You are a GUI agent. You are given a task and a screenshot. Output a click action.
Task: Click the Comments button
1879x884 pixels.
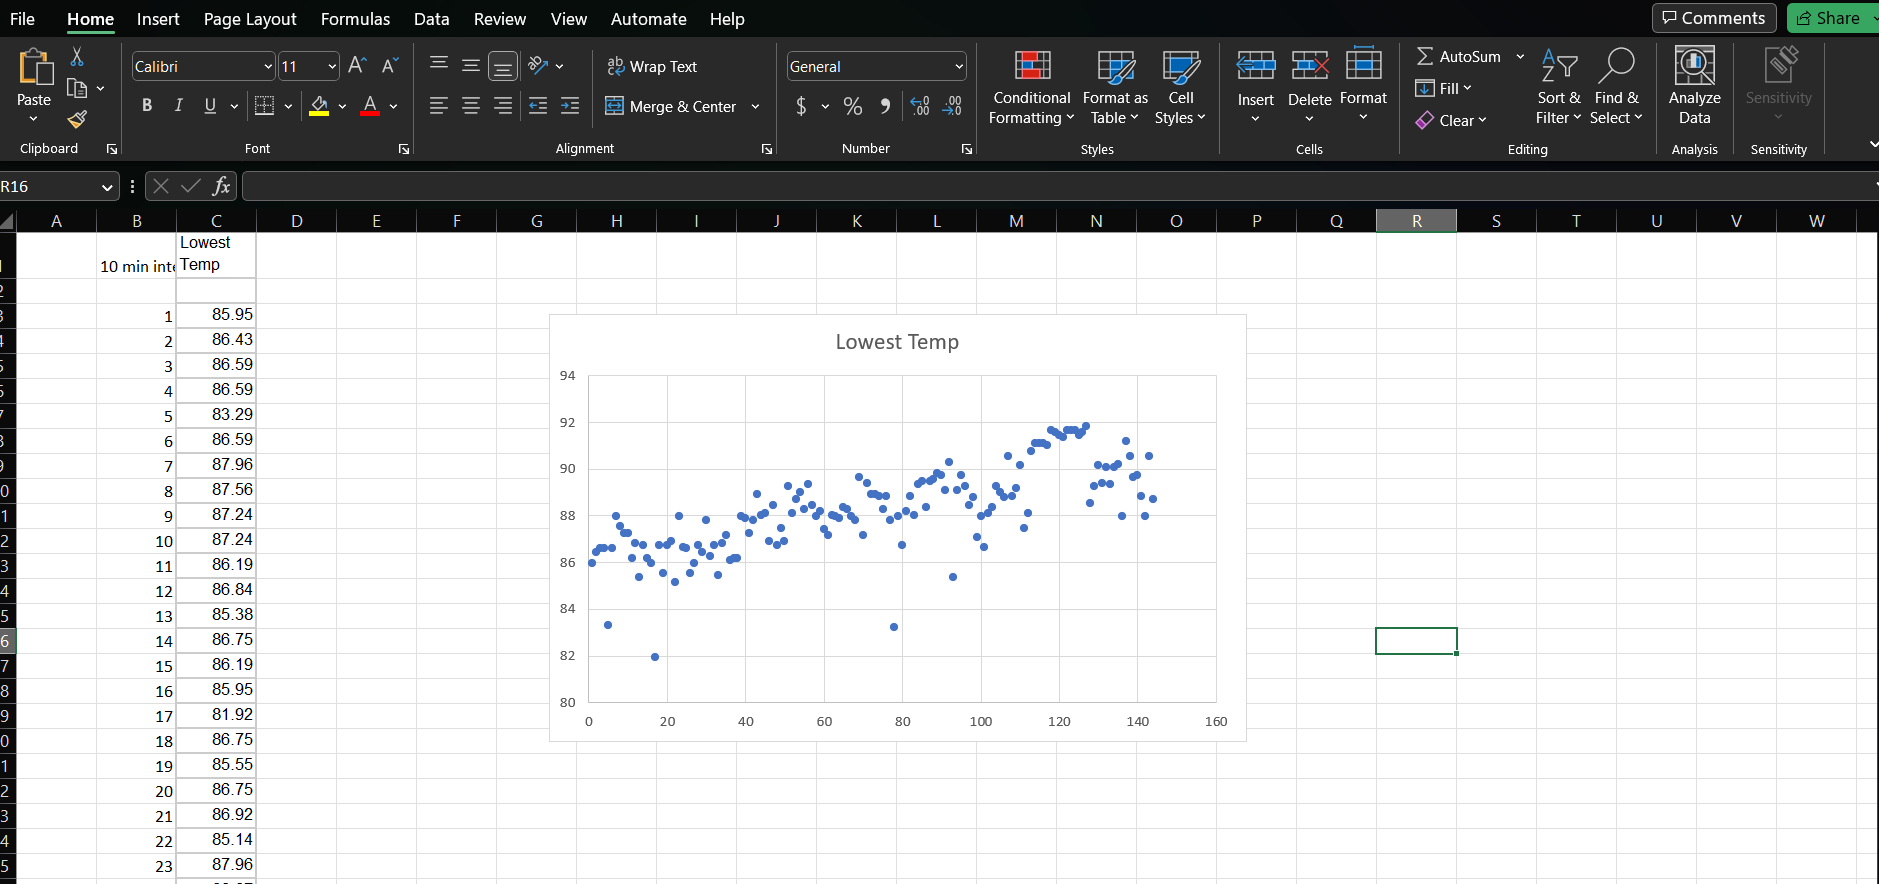pos(1714,18)
